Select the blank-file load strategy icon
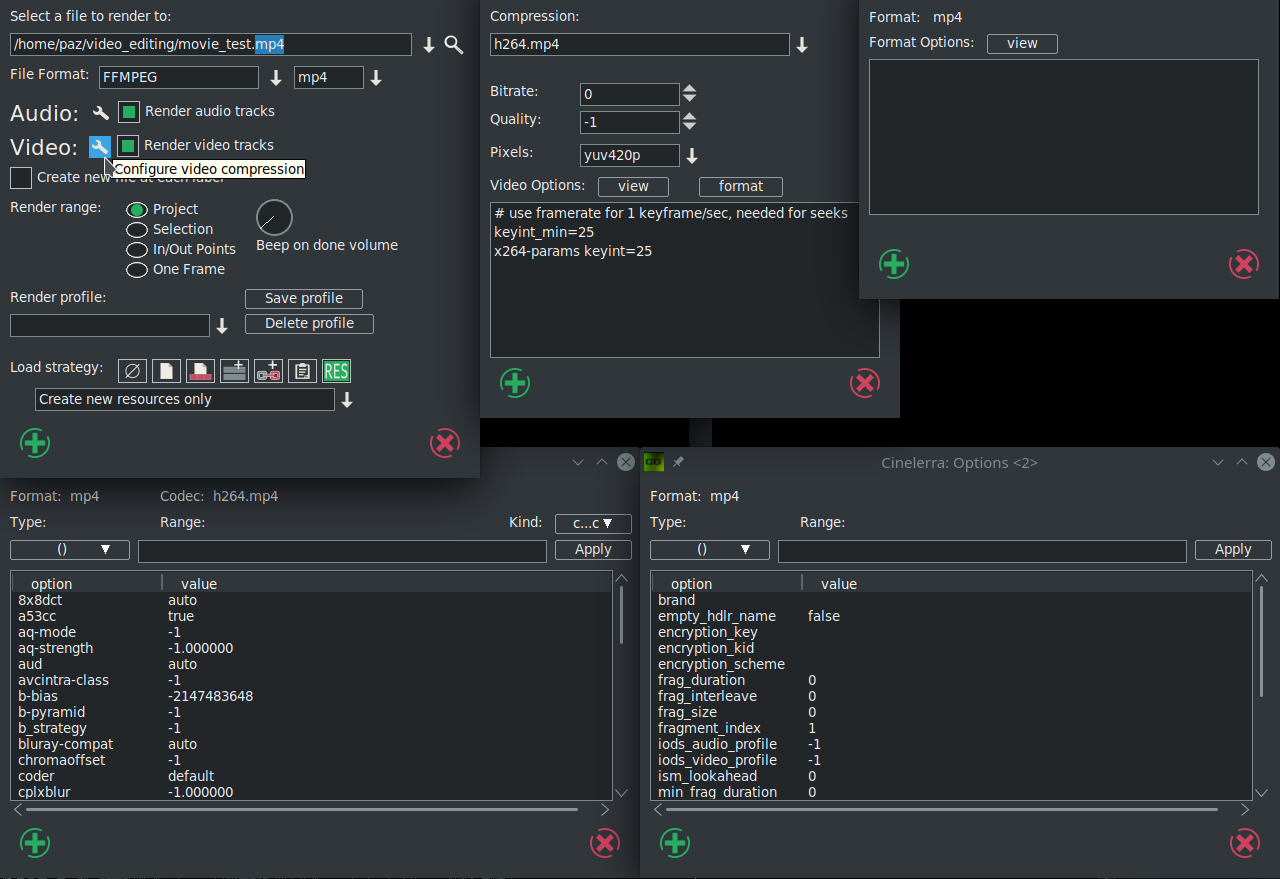 coord(166,370)
